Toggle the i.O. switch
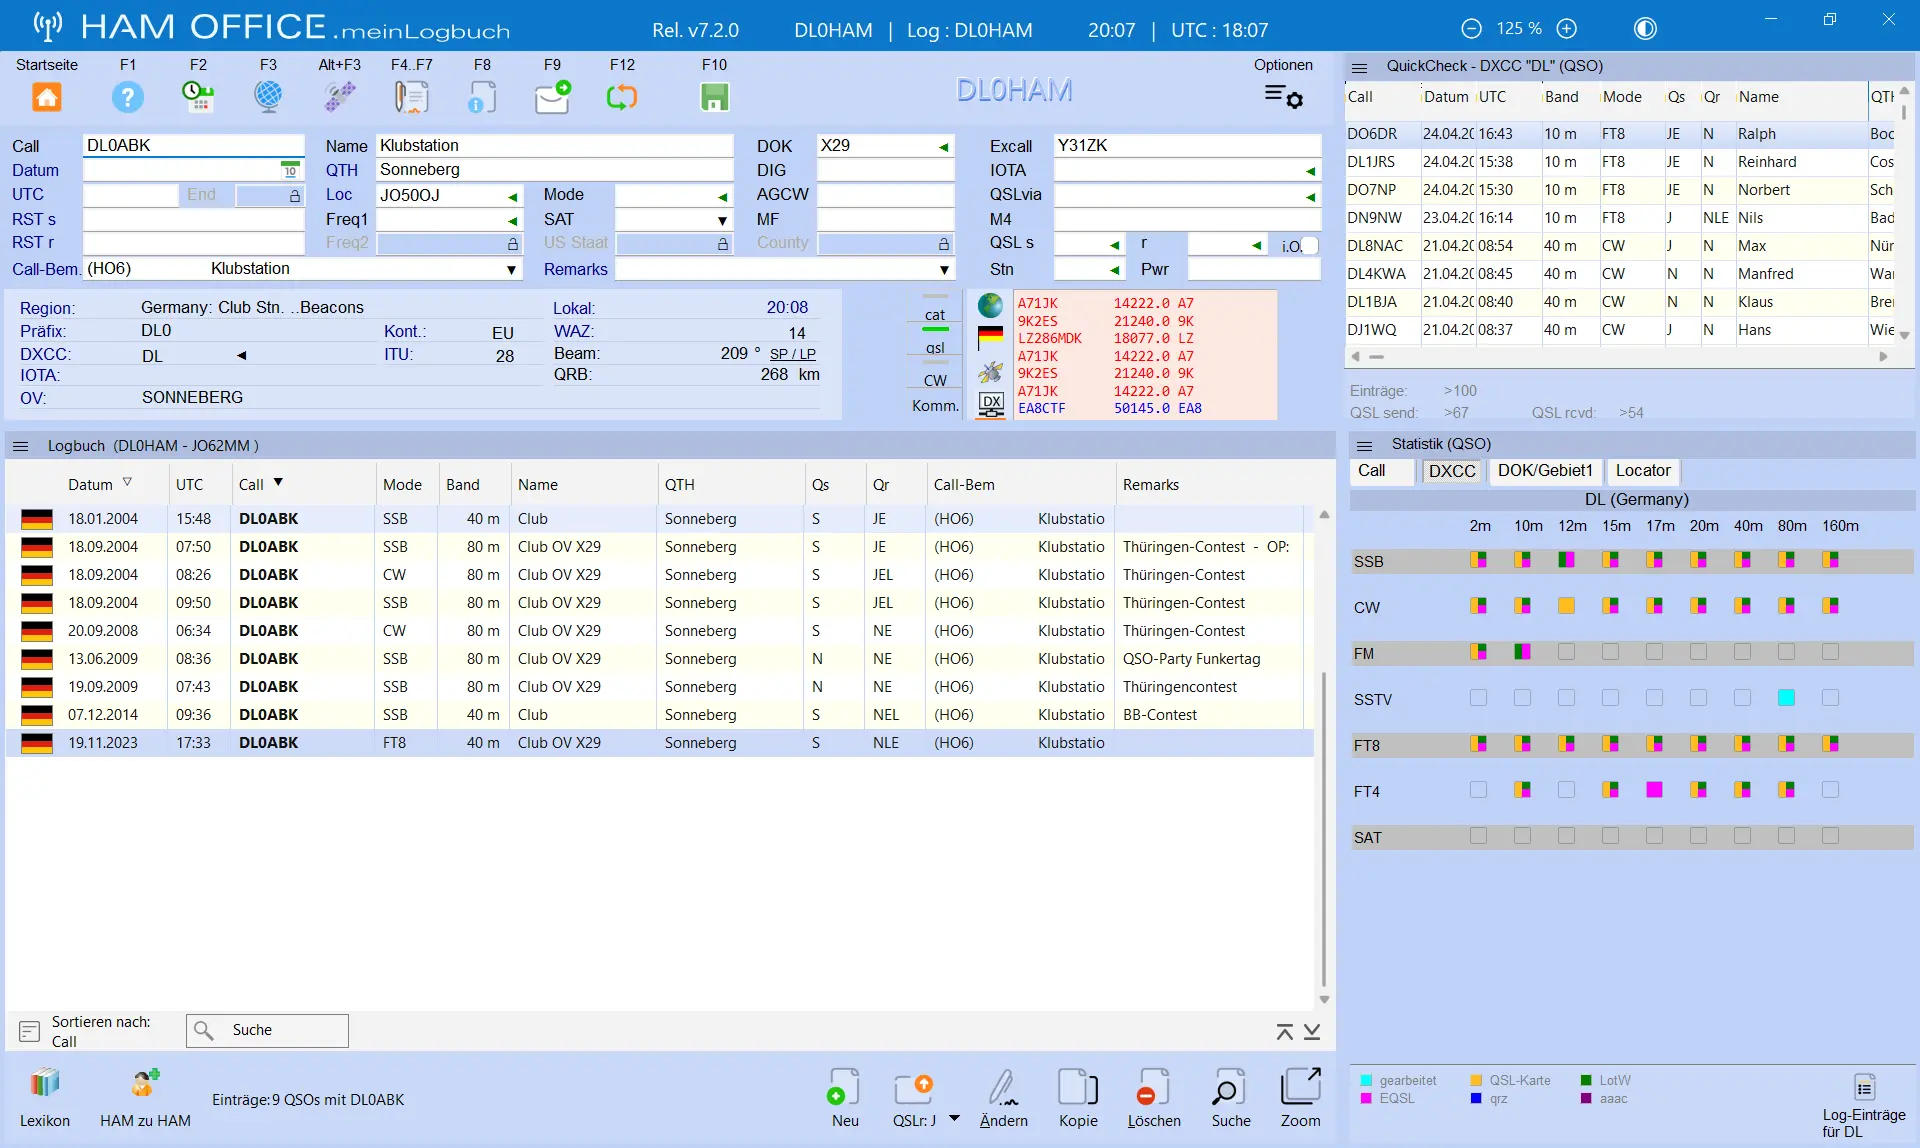The image size is (1920, 1148). pos(1310,246)
